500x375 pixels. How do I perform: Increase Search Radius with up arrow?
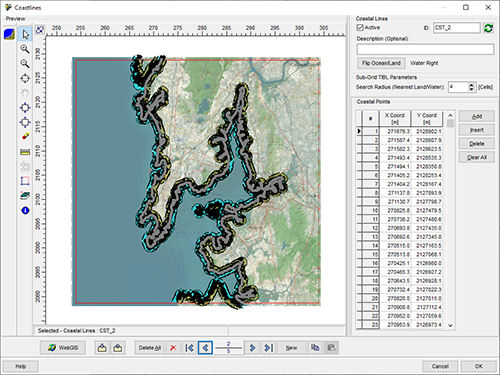point(471,85)
